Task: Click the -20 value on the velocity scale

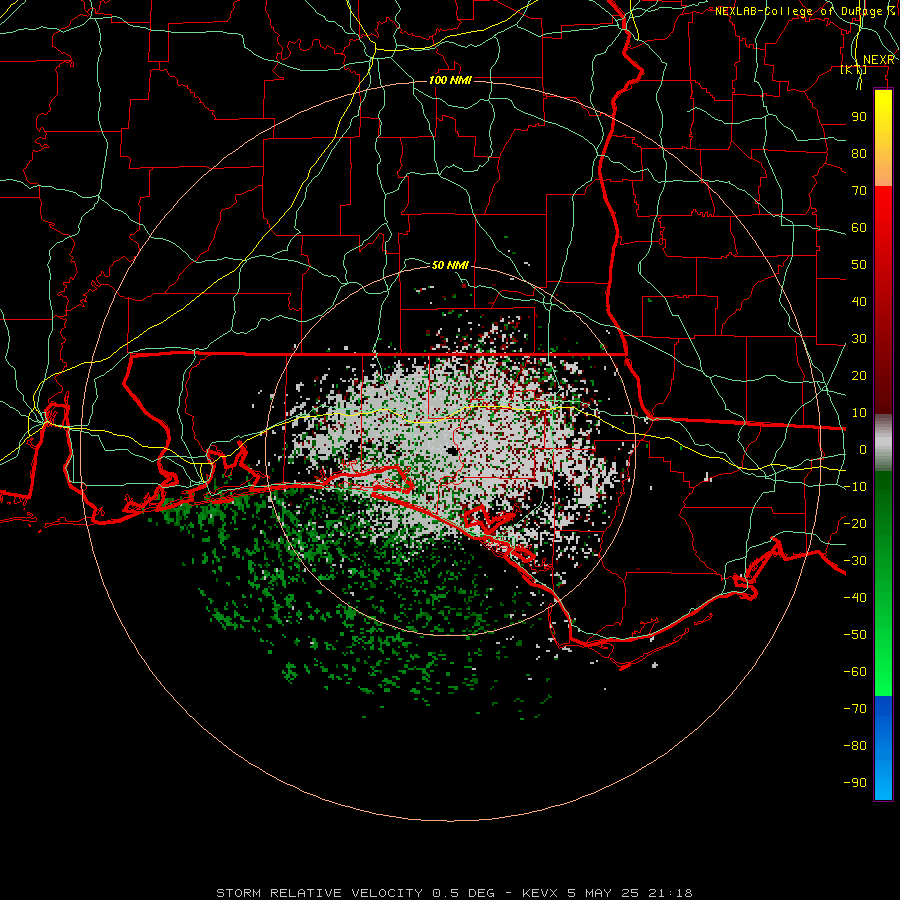Action: point(855,523)
